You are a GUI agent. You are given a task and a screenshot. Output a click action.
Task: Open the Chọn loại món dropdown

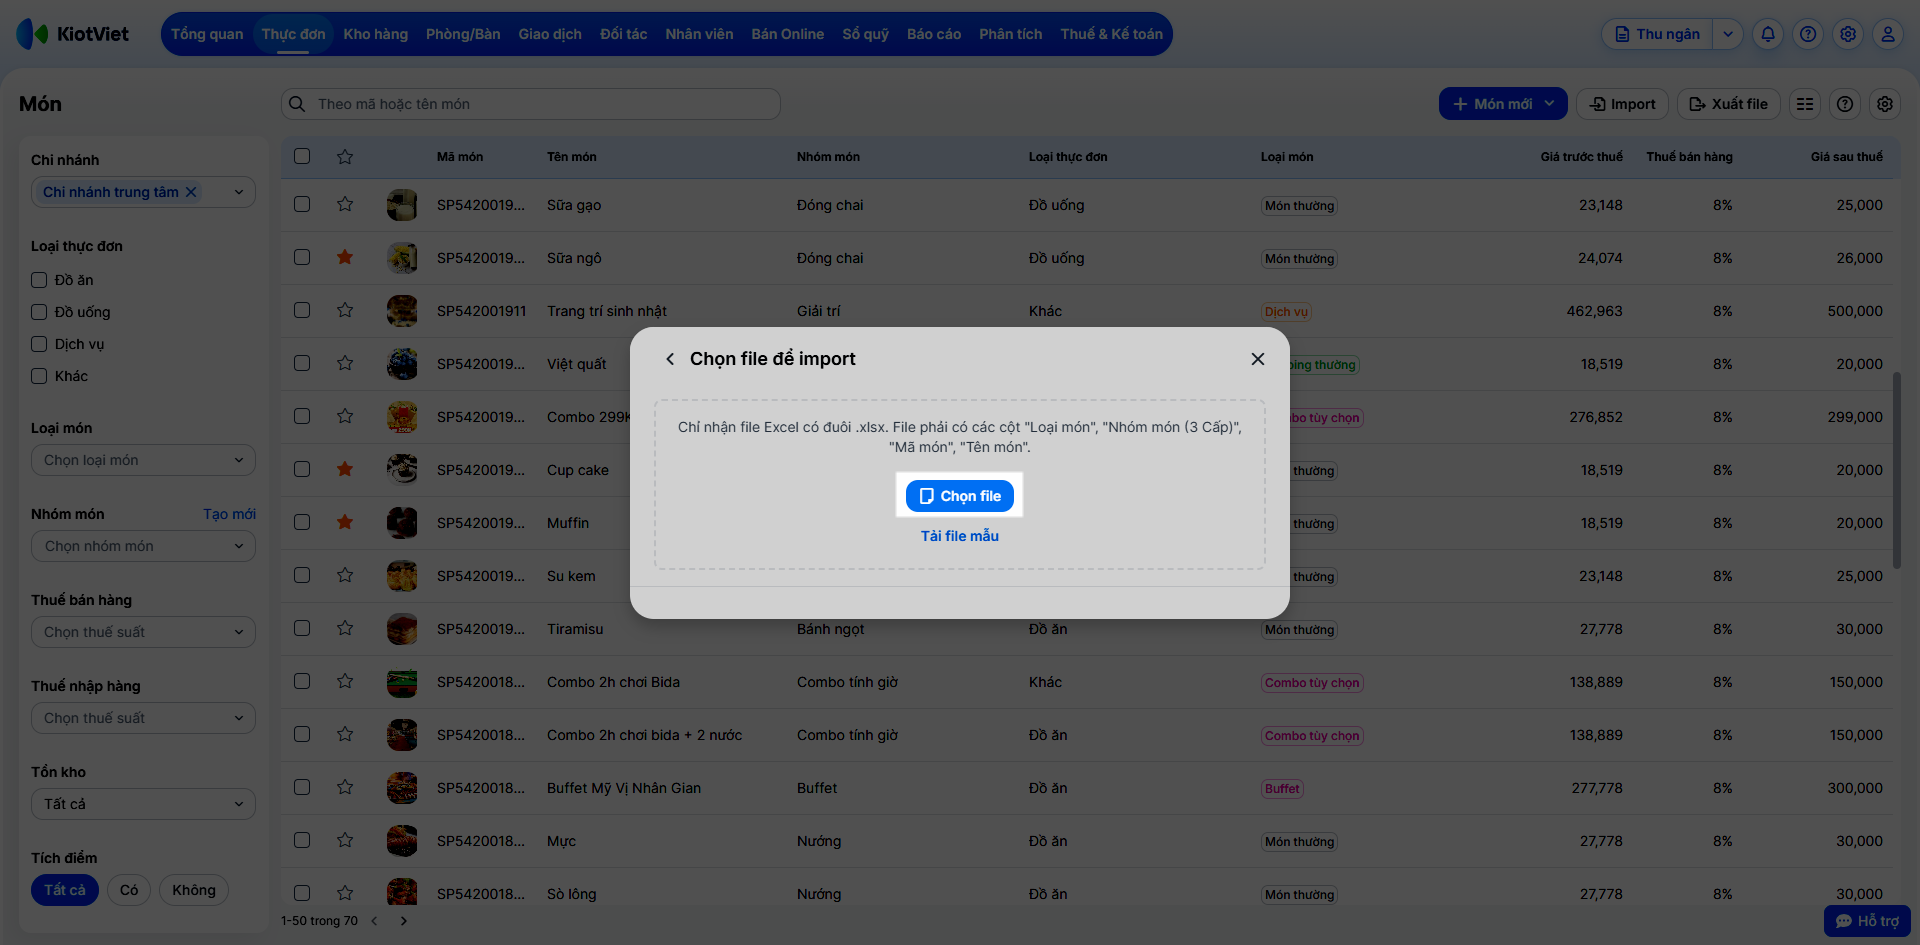[x=143, y=460]
